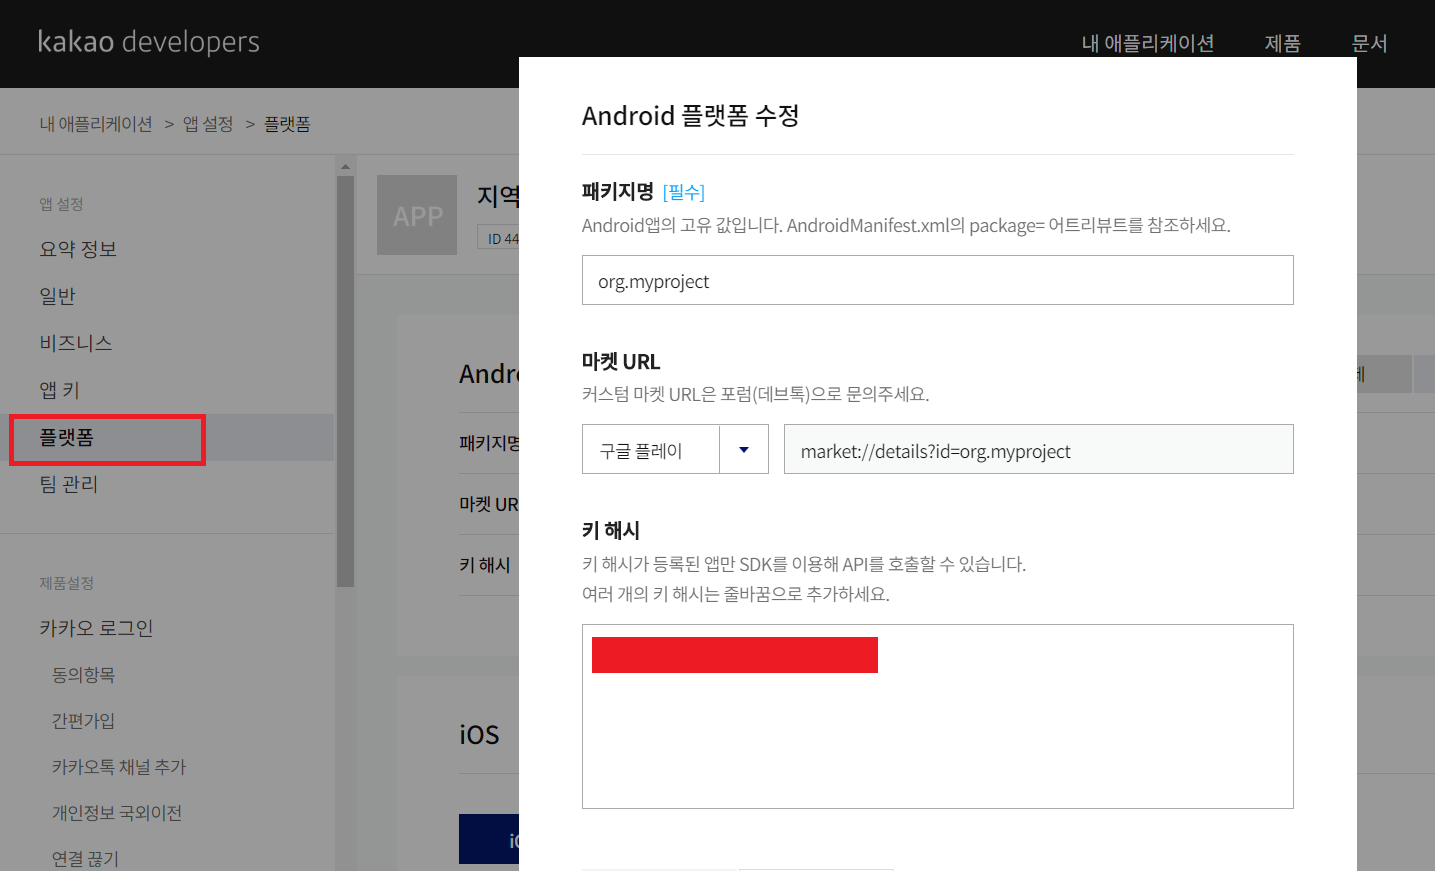Image resolution: width=1435 pixels, height=871 pixels.
Task: Click 여러 개의 키 해시 hint text
Action: [x=736, y=594]
